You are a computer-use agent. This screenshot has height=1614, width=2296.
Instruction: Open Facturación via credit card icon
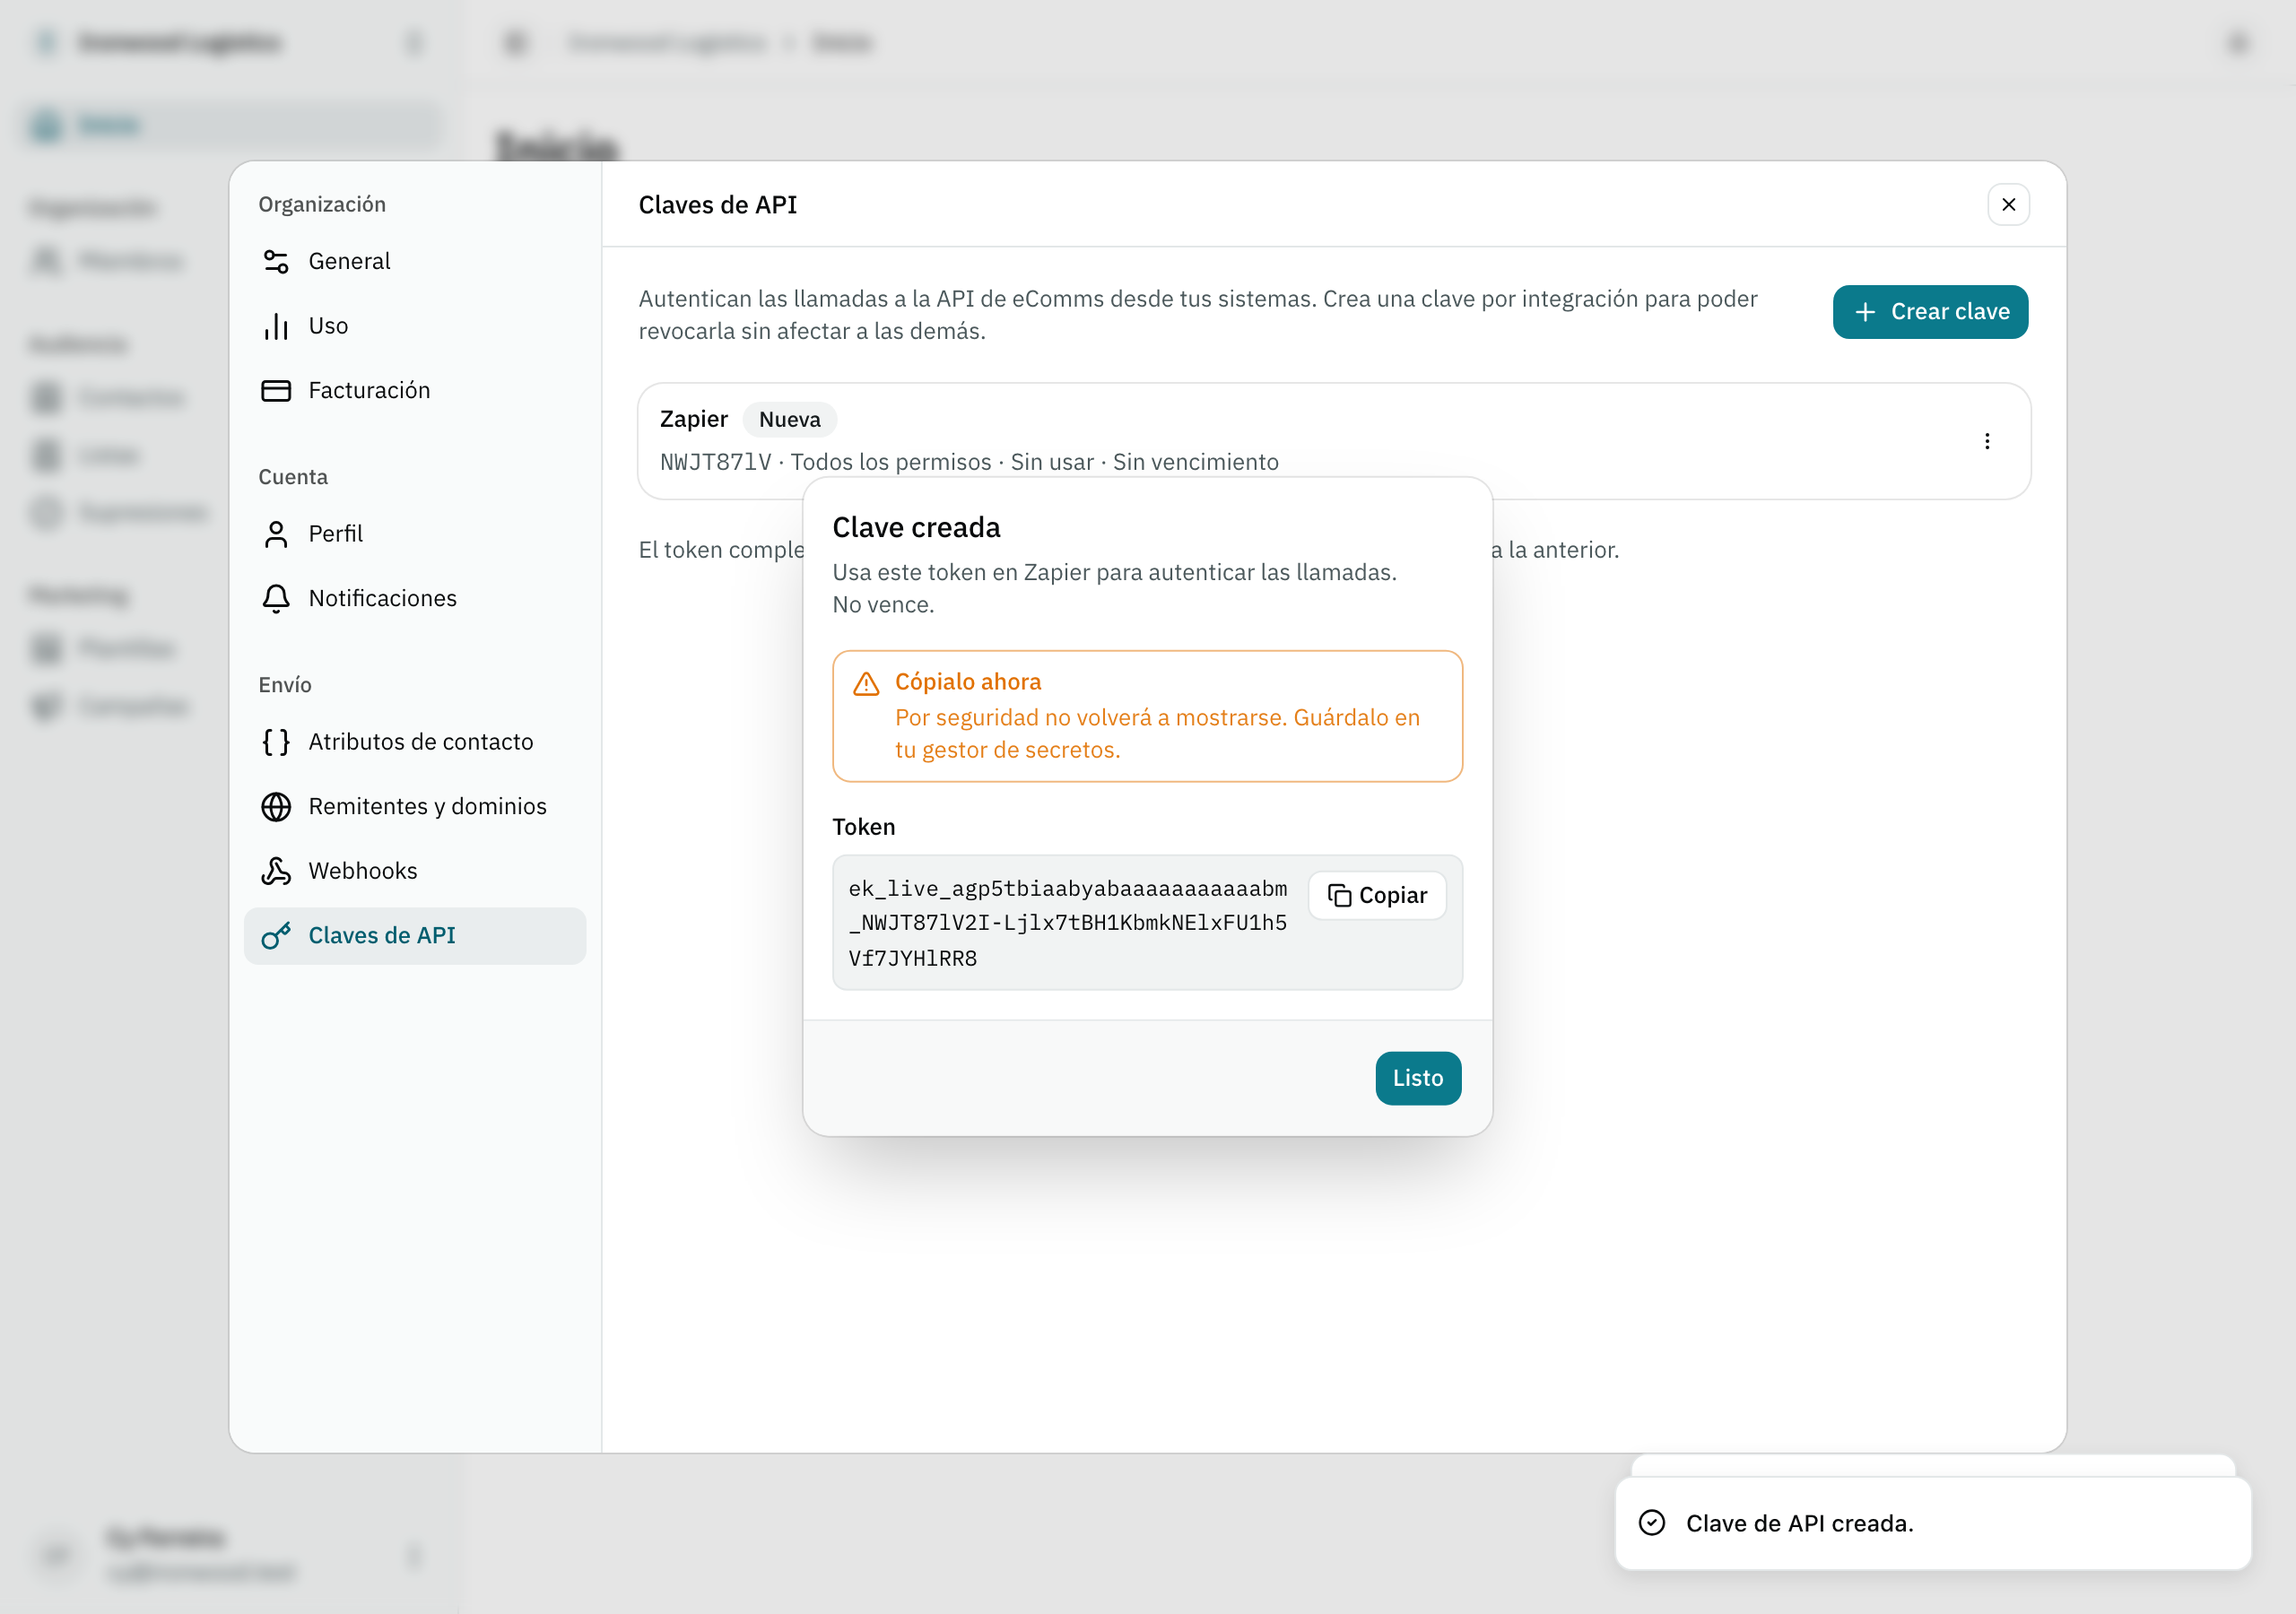tap(276, 390)
